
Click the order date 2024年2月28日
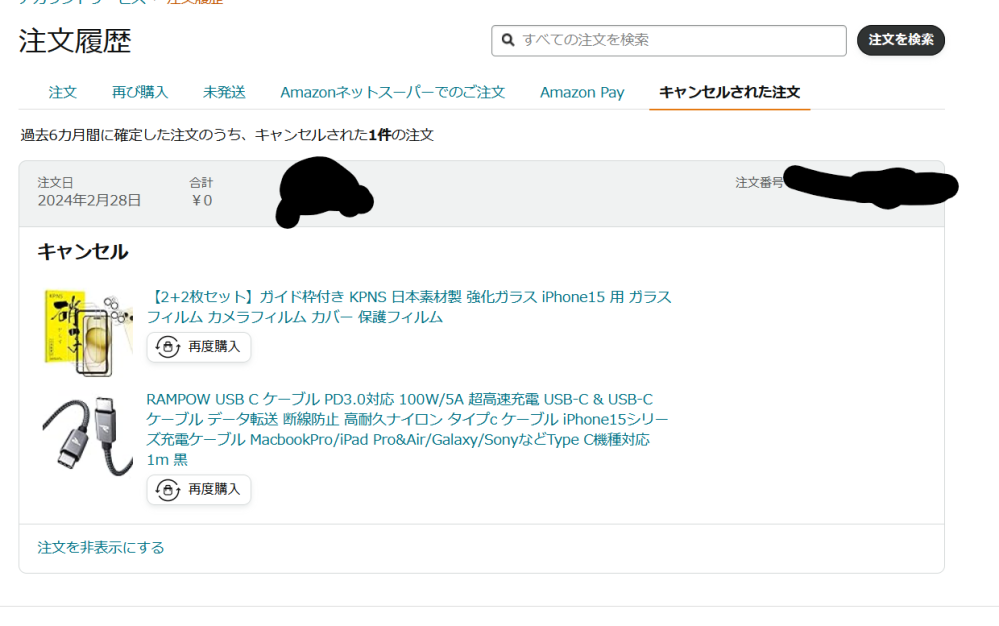click(x=89, y=201)
